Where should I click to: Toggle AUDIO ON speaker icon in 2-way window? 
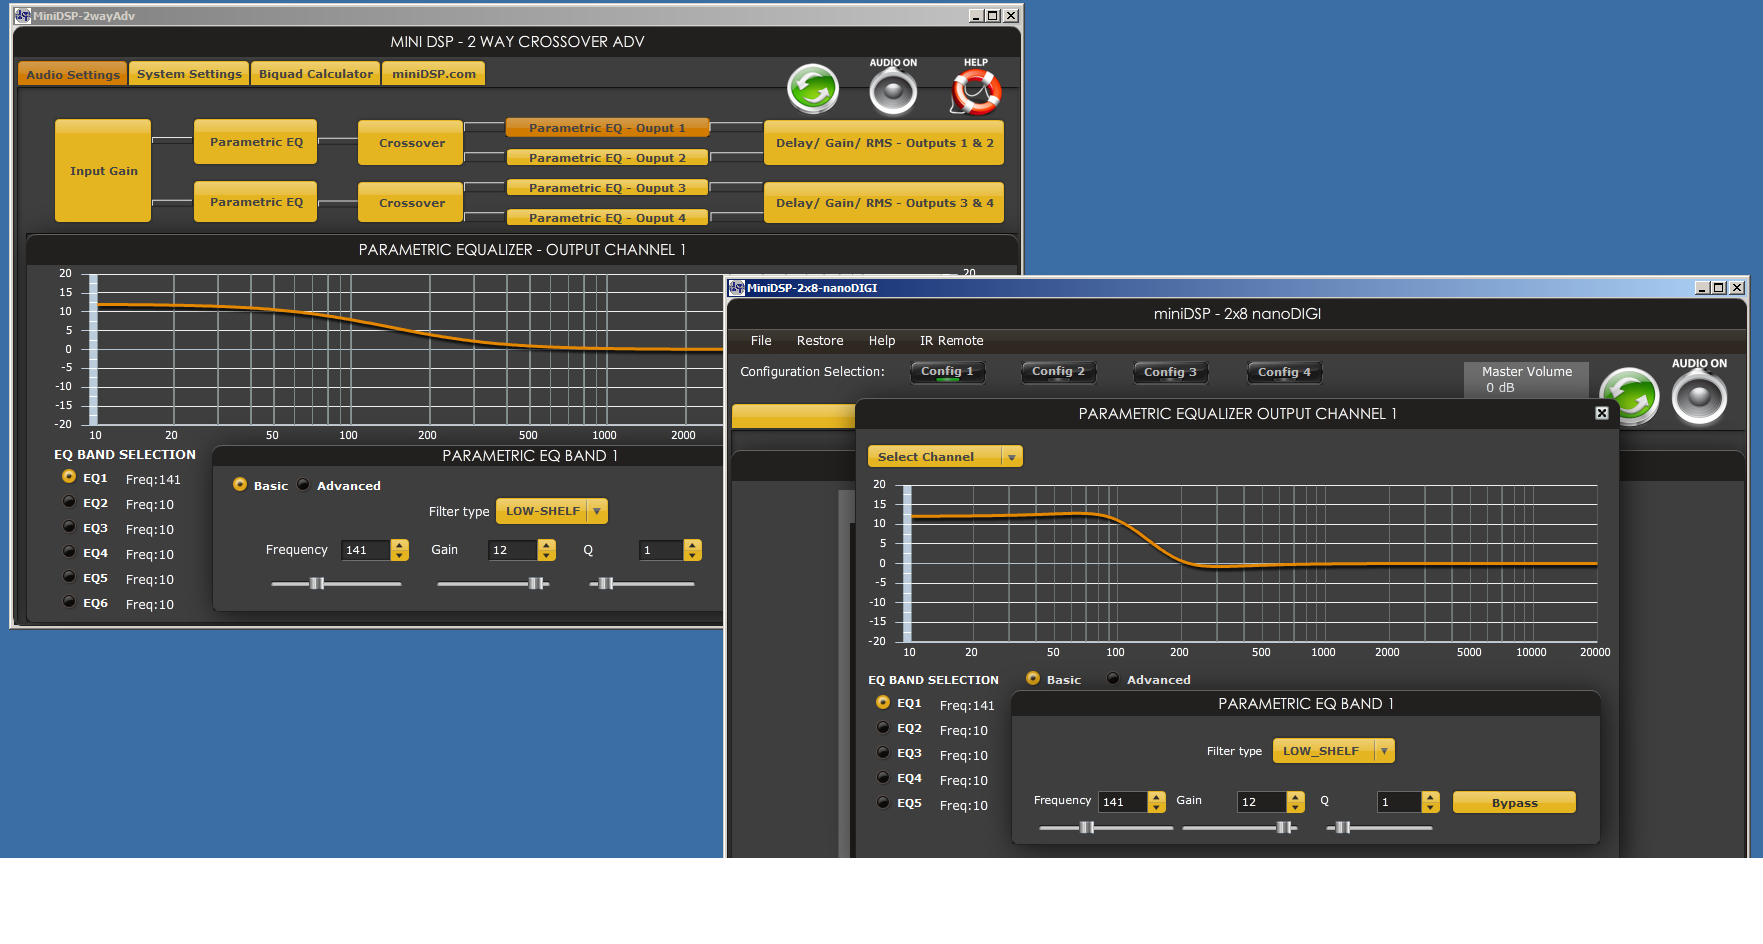(x=893, y=92)
